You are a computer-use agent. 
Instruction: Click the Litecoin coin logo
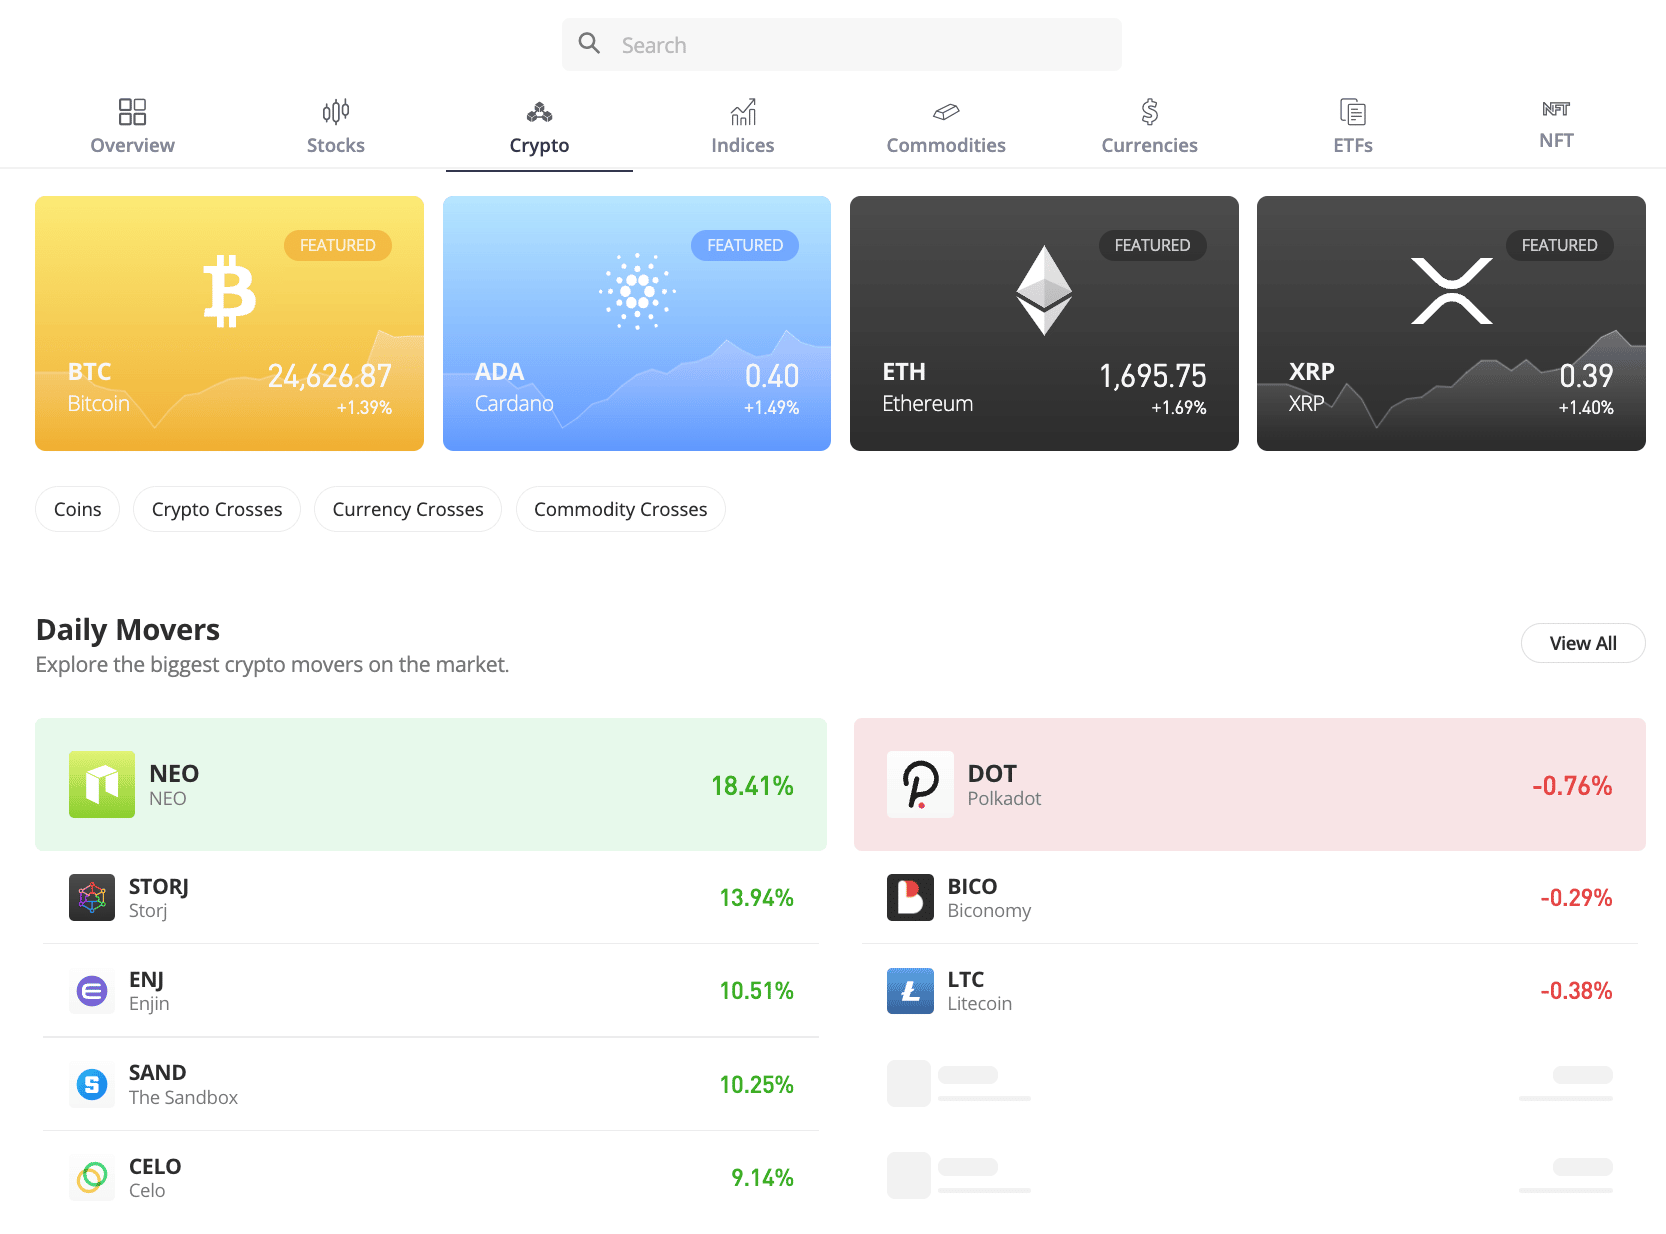(910, 991)
